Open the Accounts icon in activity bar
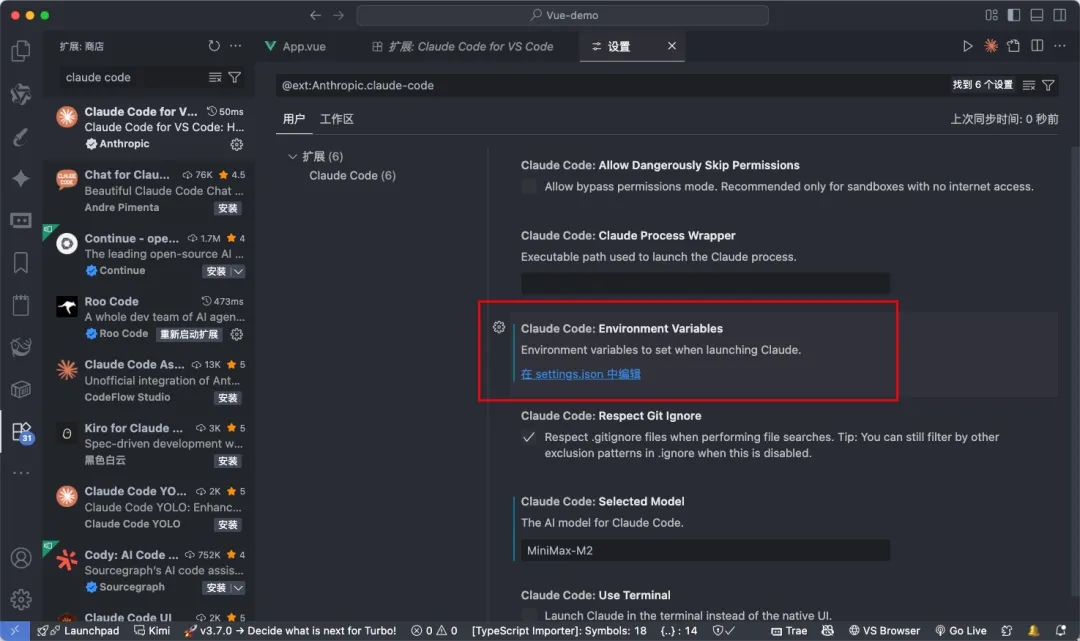 (20, 558)
